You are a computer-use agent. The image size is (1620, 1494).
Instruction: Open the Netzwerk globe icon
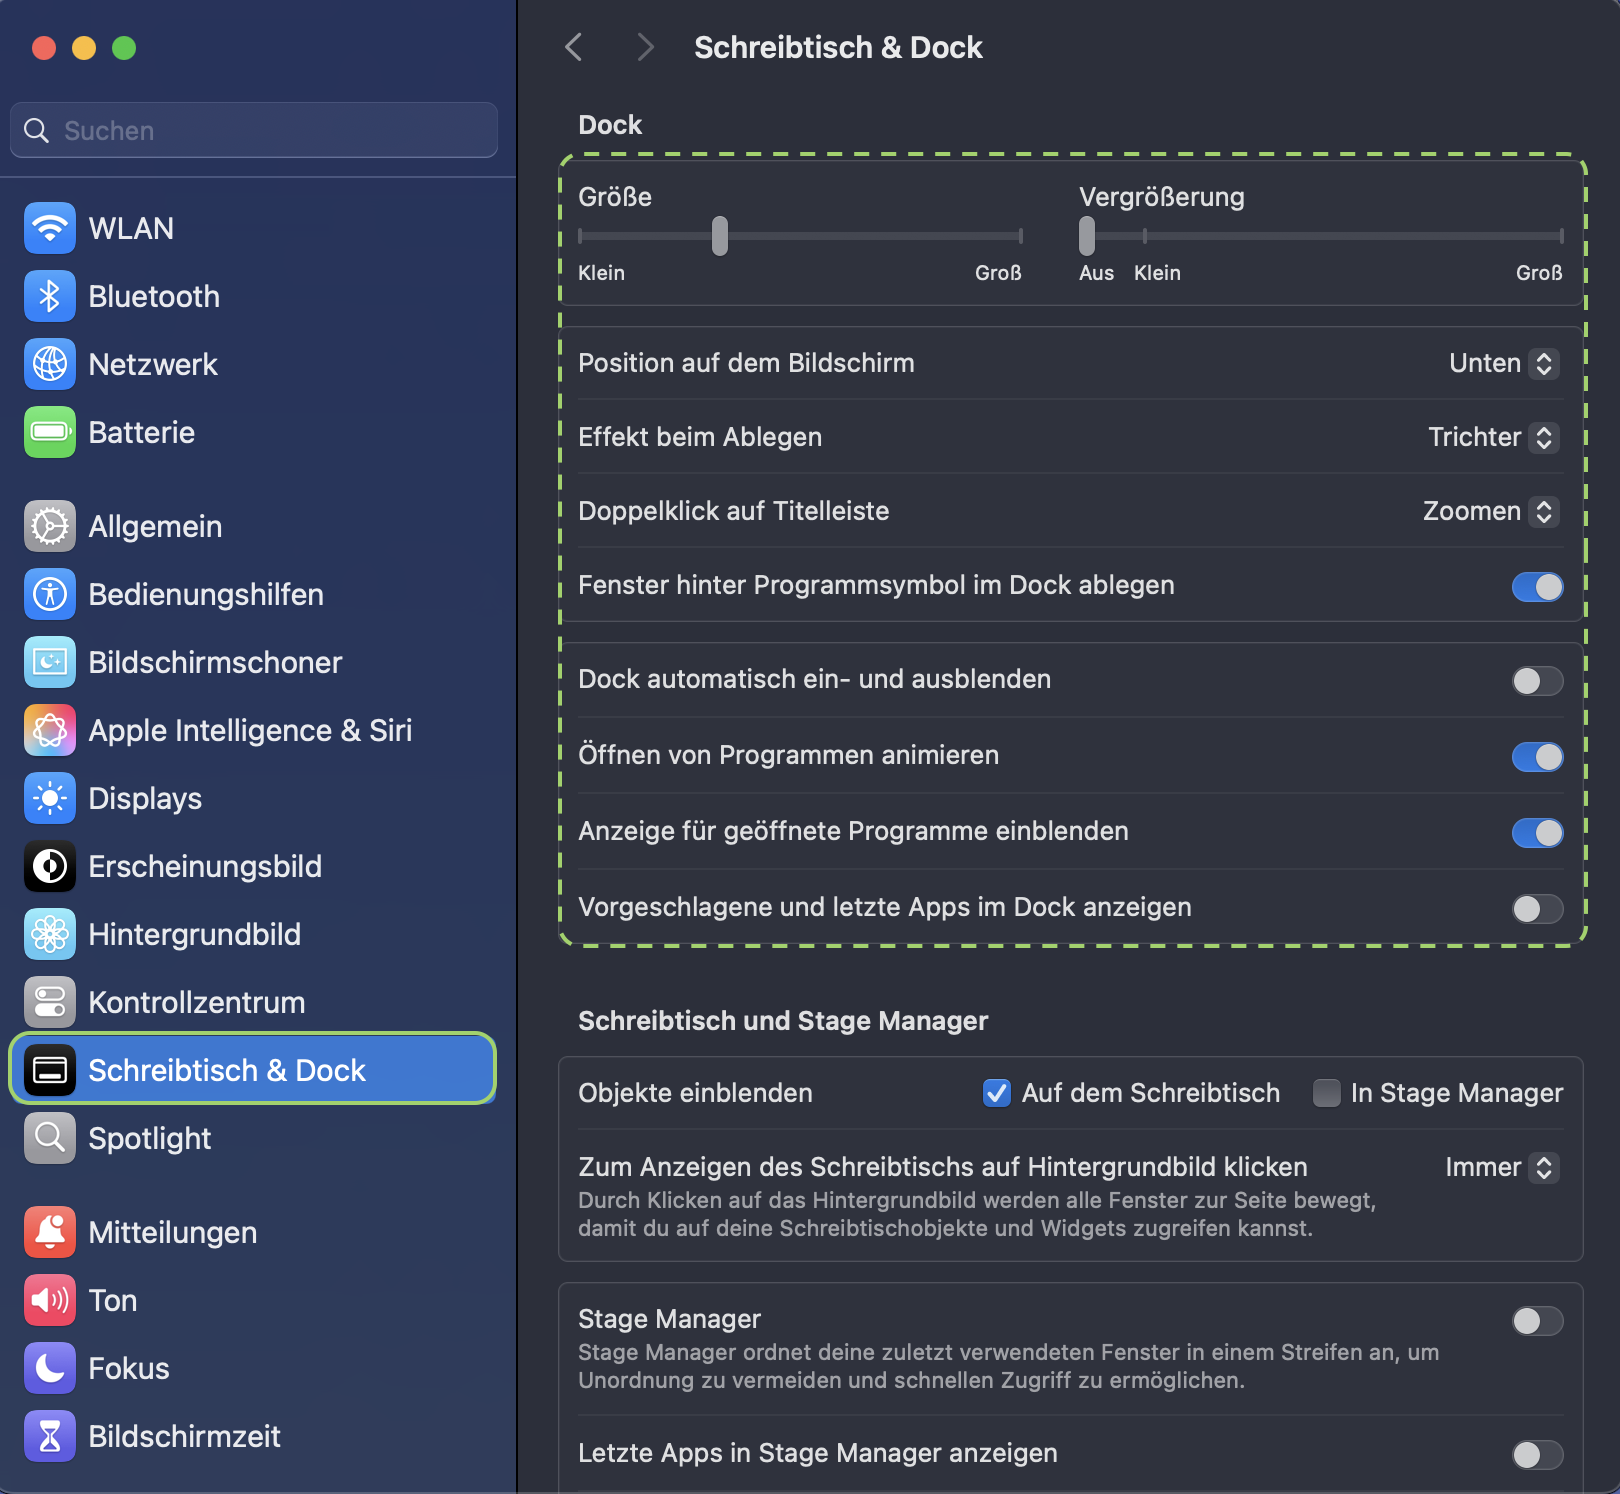tap(50, 364)
